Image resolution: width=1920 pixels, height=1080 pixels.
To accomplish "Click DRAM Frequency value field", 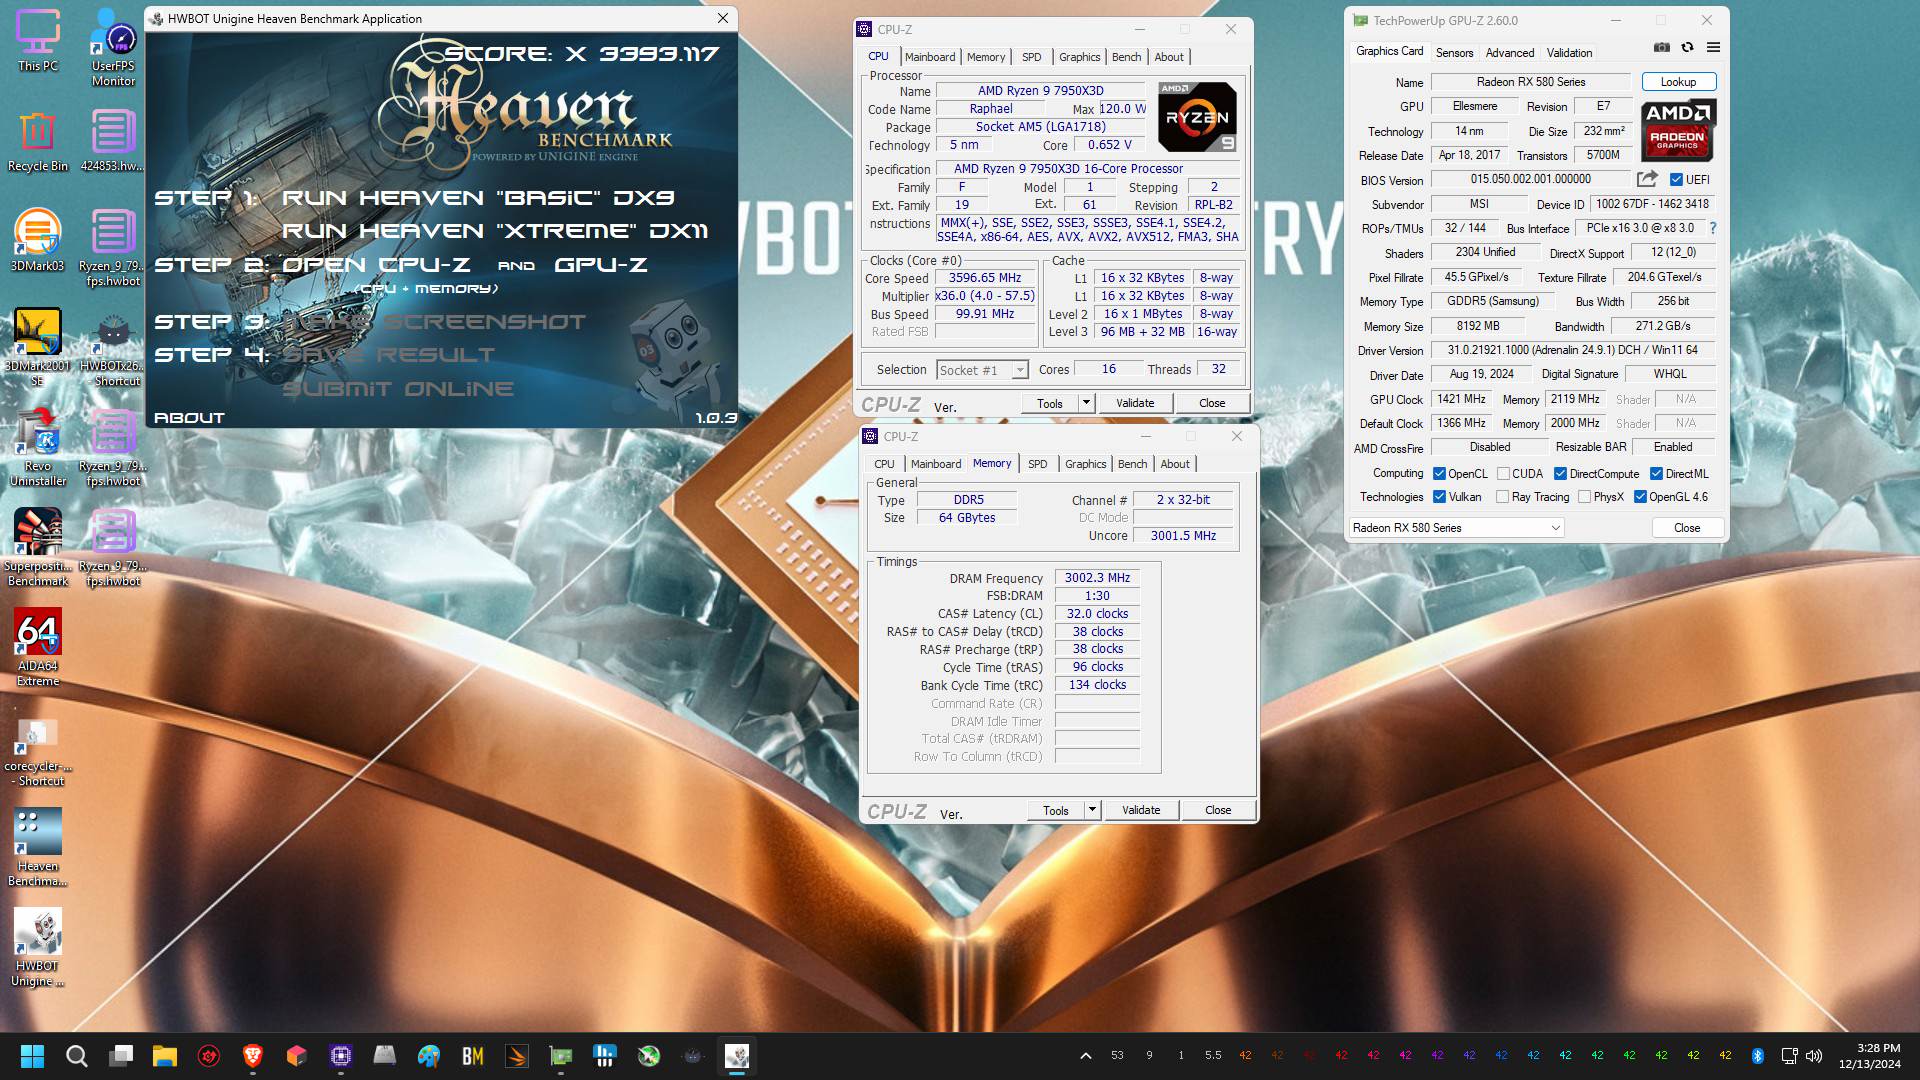I will (x=1097, y=578).
